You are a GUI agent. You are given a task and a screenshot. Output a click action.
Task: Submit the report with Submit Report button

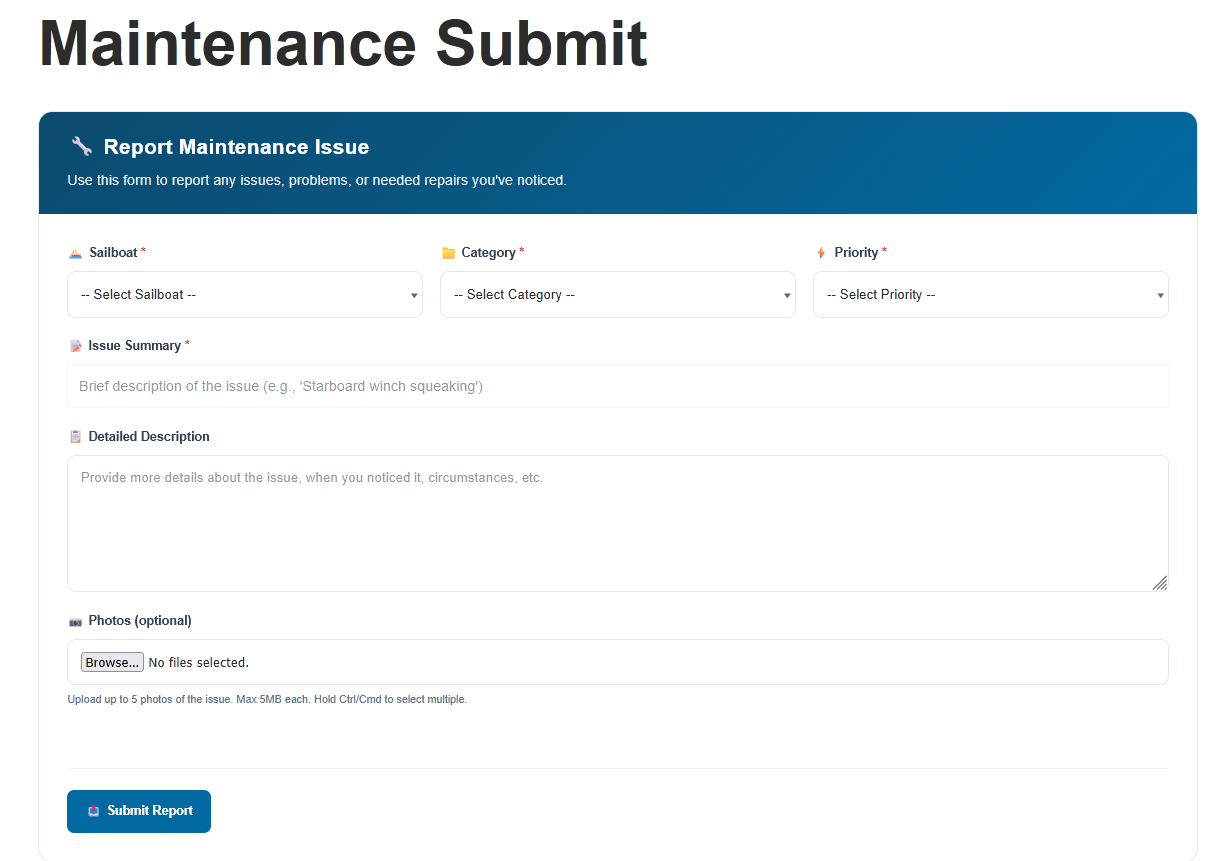(x=139, y=811)
